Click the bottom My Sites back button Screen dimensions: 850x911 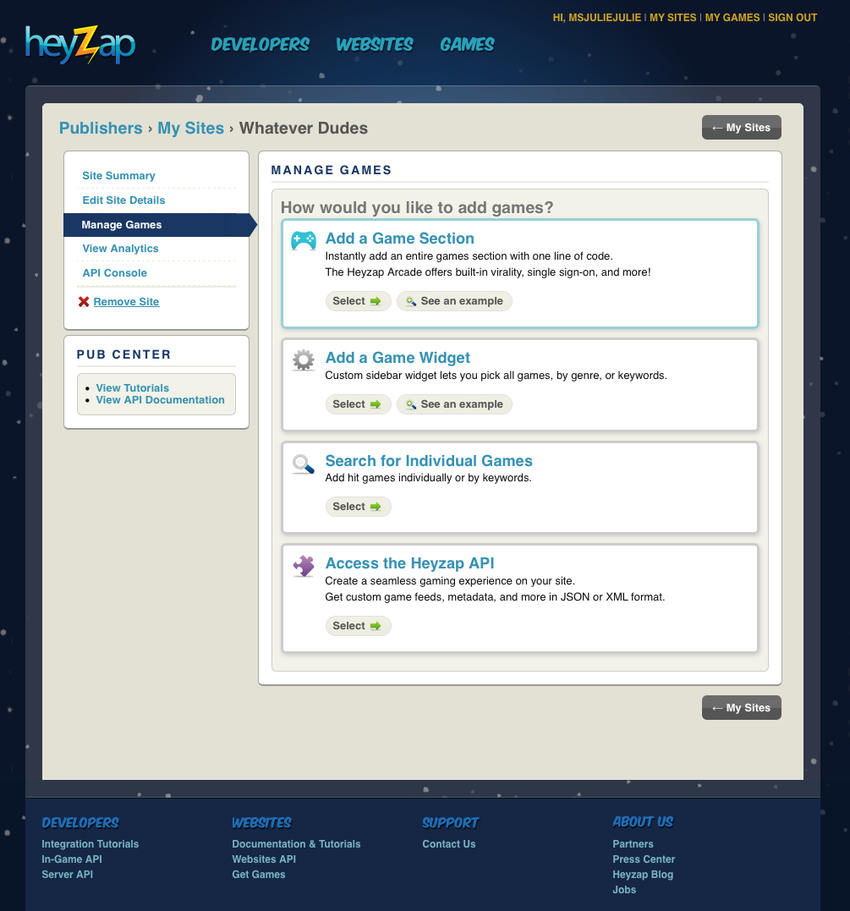pyautogui.click(x=741, y=708)
